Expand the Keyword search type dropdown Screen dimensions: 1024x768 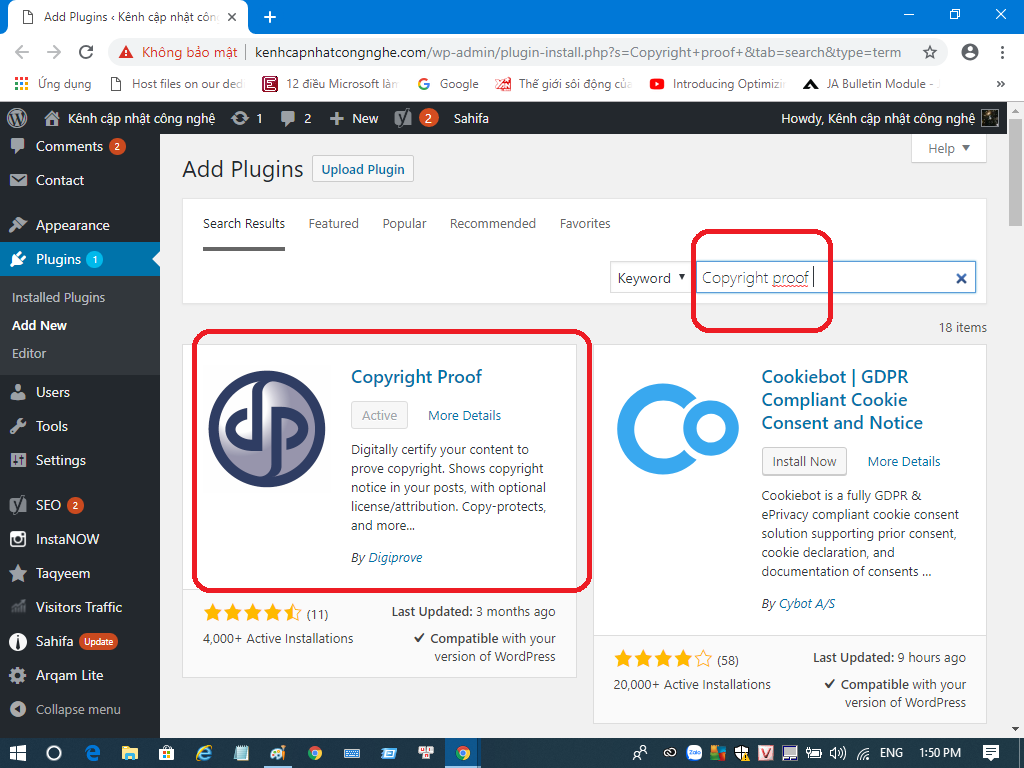click(x=651, y=278)
